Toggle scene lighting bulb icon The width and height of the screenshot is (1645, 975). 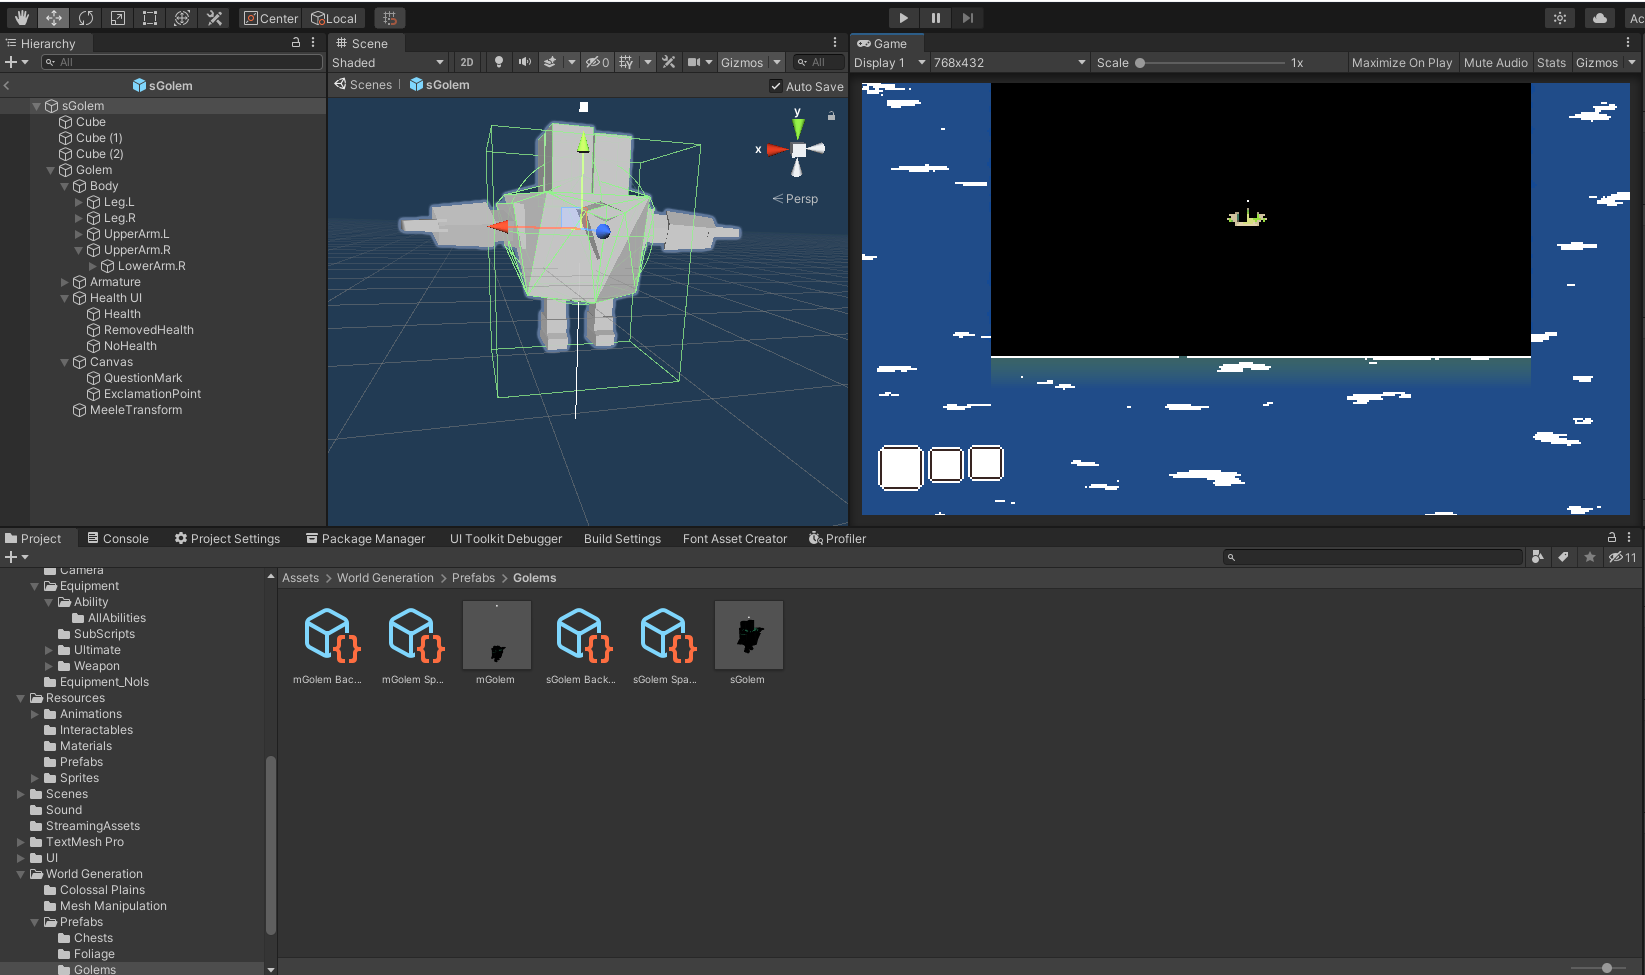(498, 62)
